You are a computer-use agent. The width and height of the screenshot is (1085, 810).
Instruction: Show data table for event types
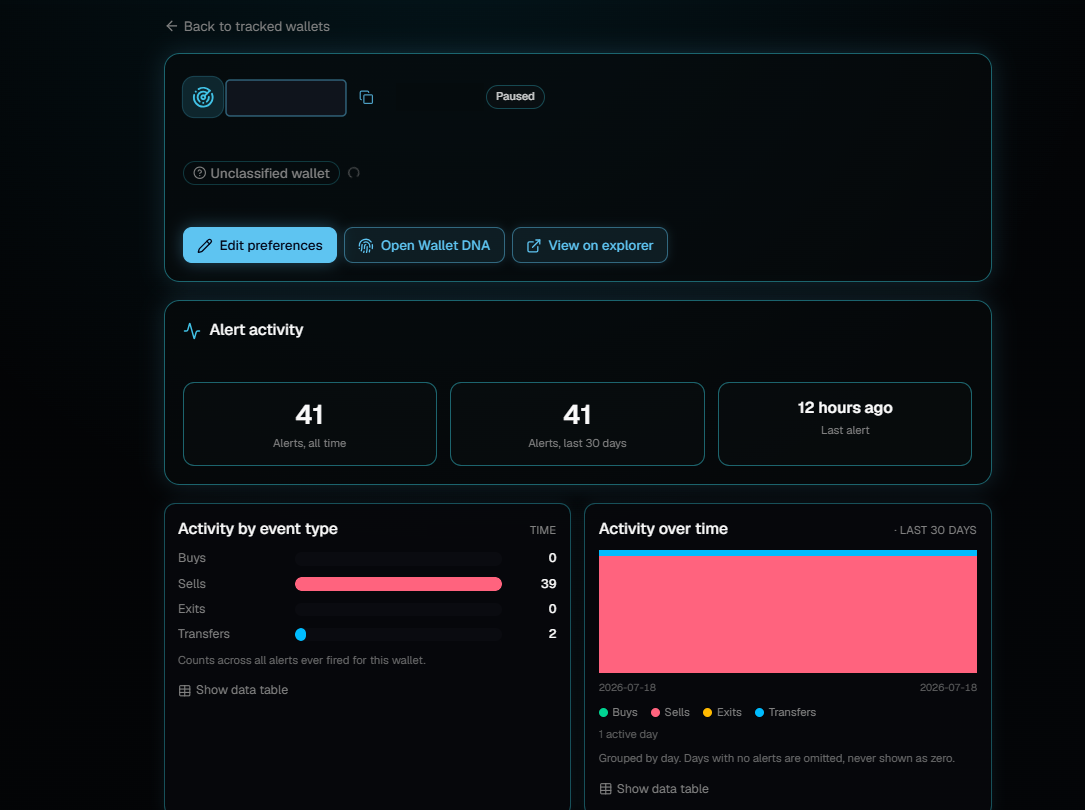pyautogui.click(x=233, y=690)
